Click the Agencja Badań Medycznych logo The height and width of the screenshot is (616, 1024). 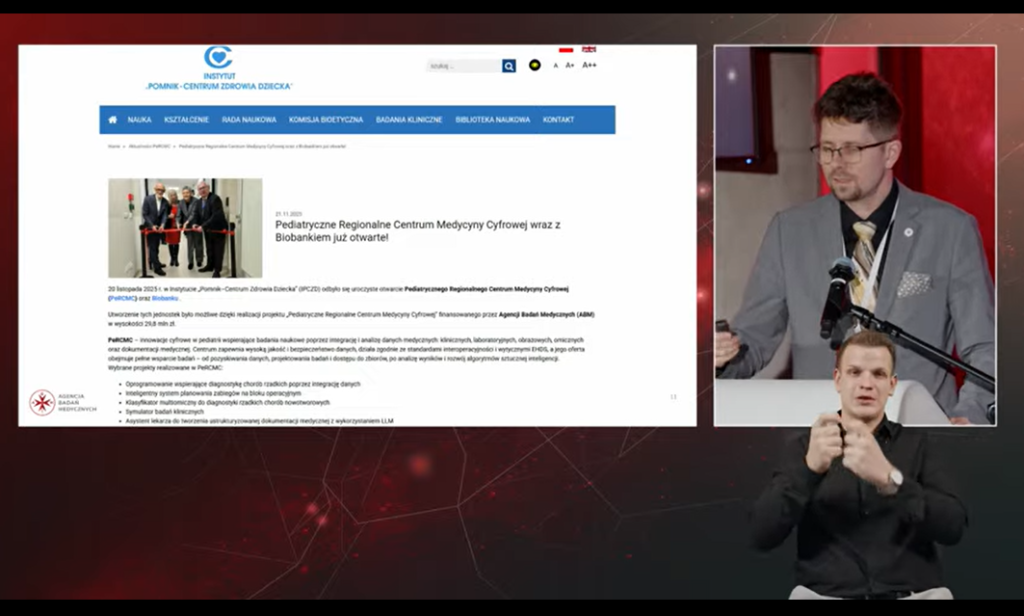pyautogui.click(x=42, y=402)
